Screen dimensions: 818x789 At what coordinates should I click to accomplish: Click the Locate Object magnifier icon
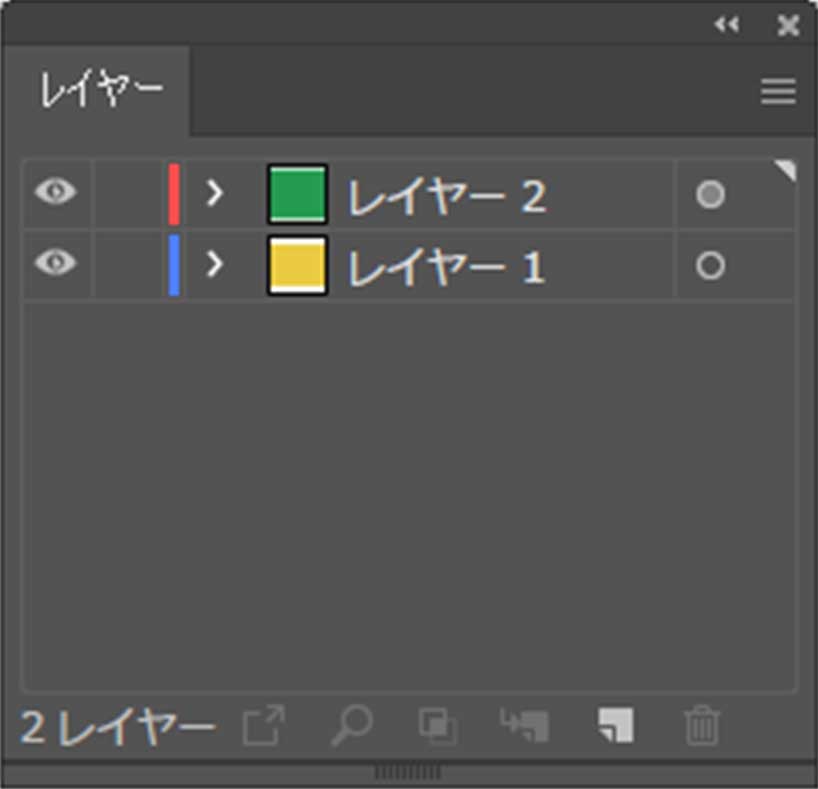(x=352, y=725)
